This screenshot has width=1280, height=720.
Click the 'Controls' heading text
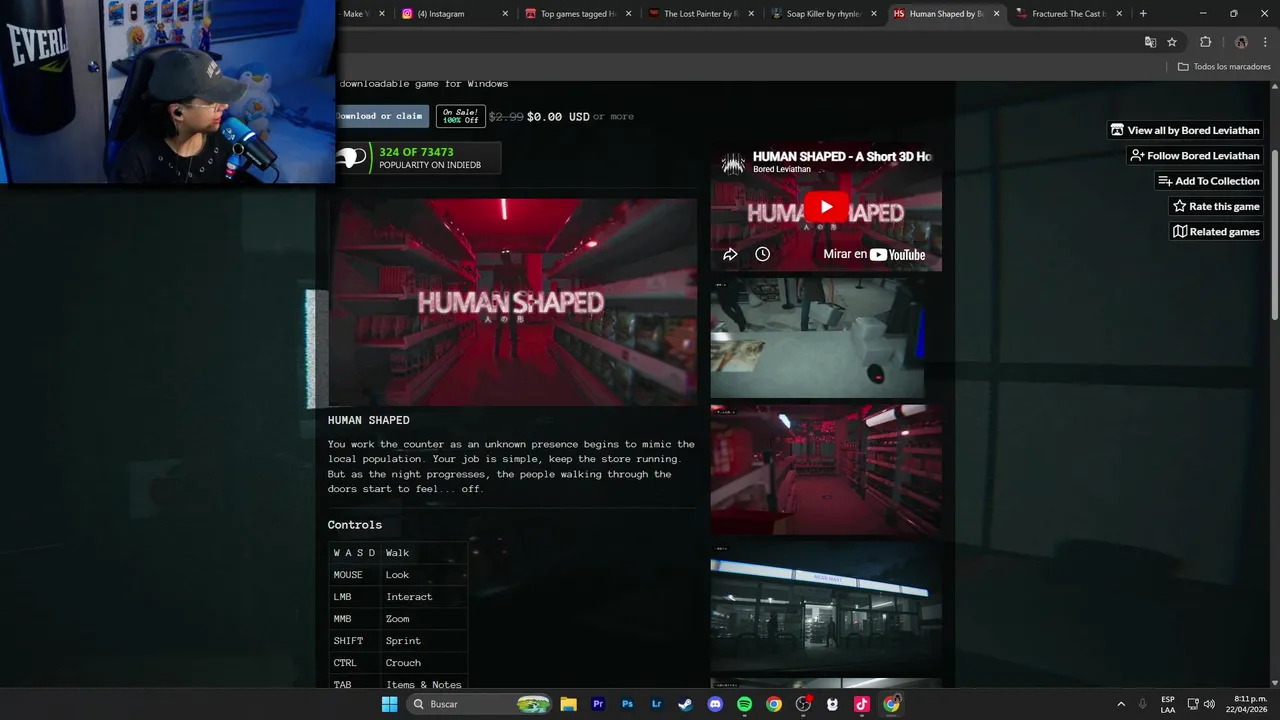(x=355, y=525)
